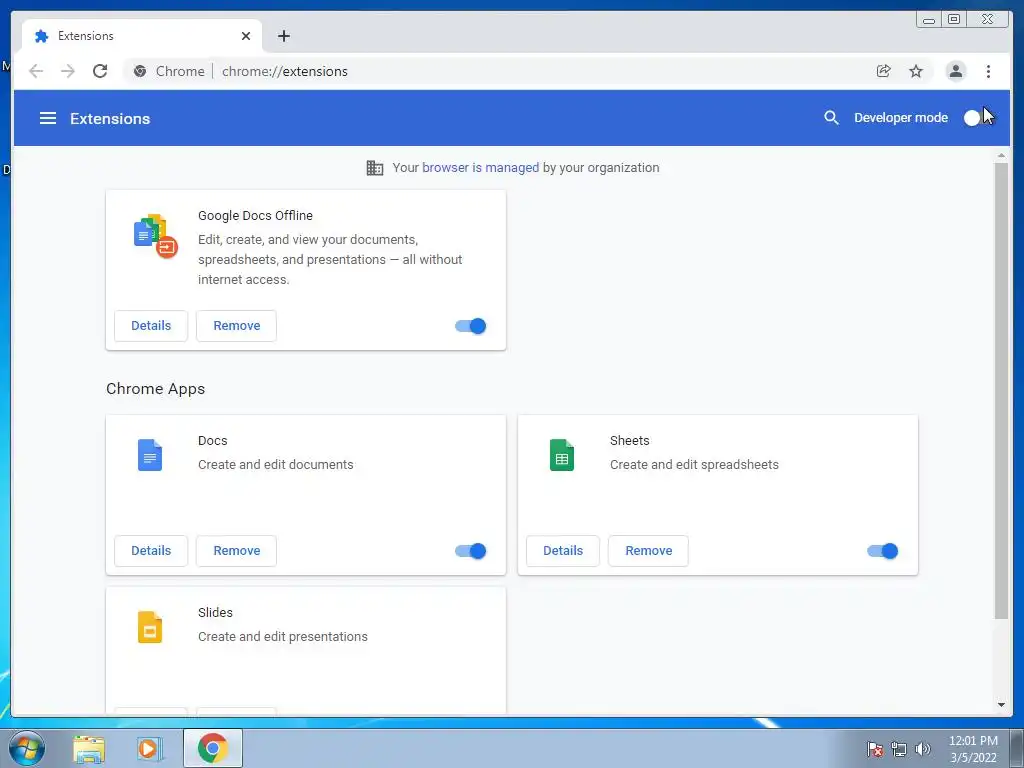Click the scrollbar up arrow
Image resolution: width=1024 pixels, height=768 pixels.
pos(1001,155)
